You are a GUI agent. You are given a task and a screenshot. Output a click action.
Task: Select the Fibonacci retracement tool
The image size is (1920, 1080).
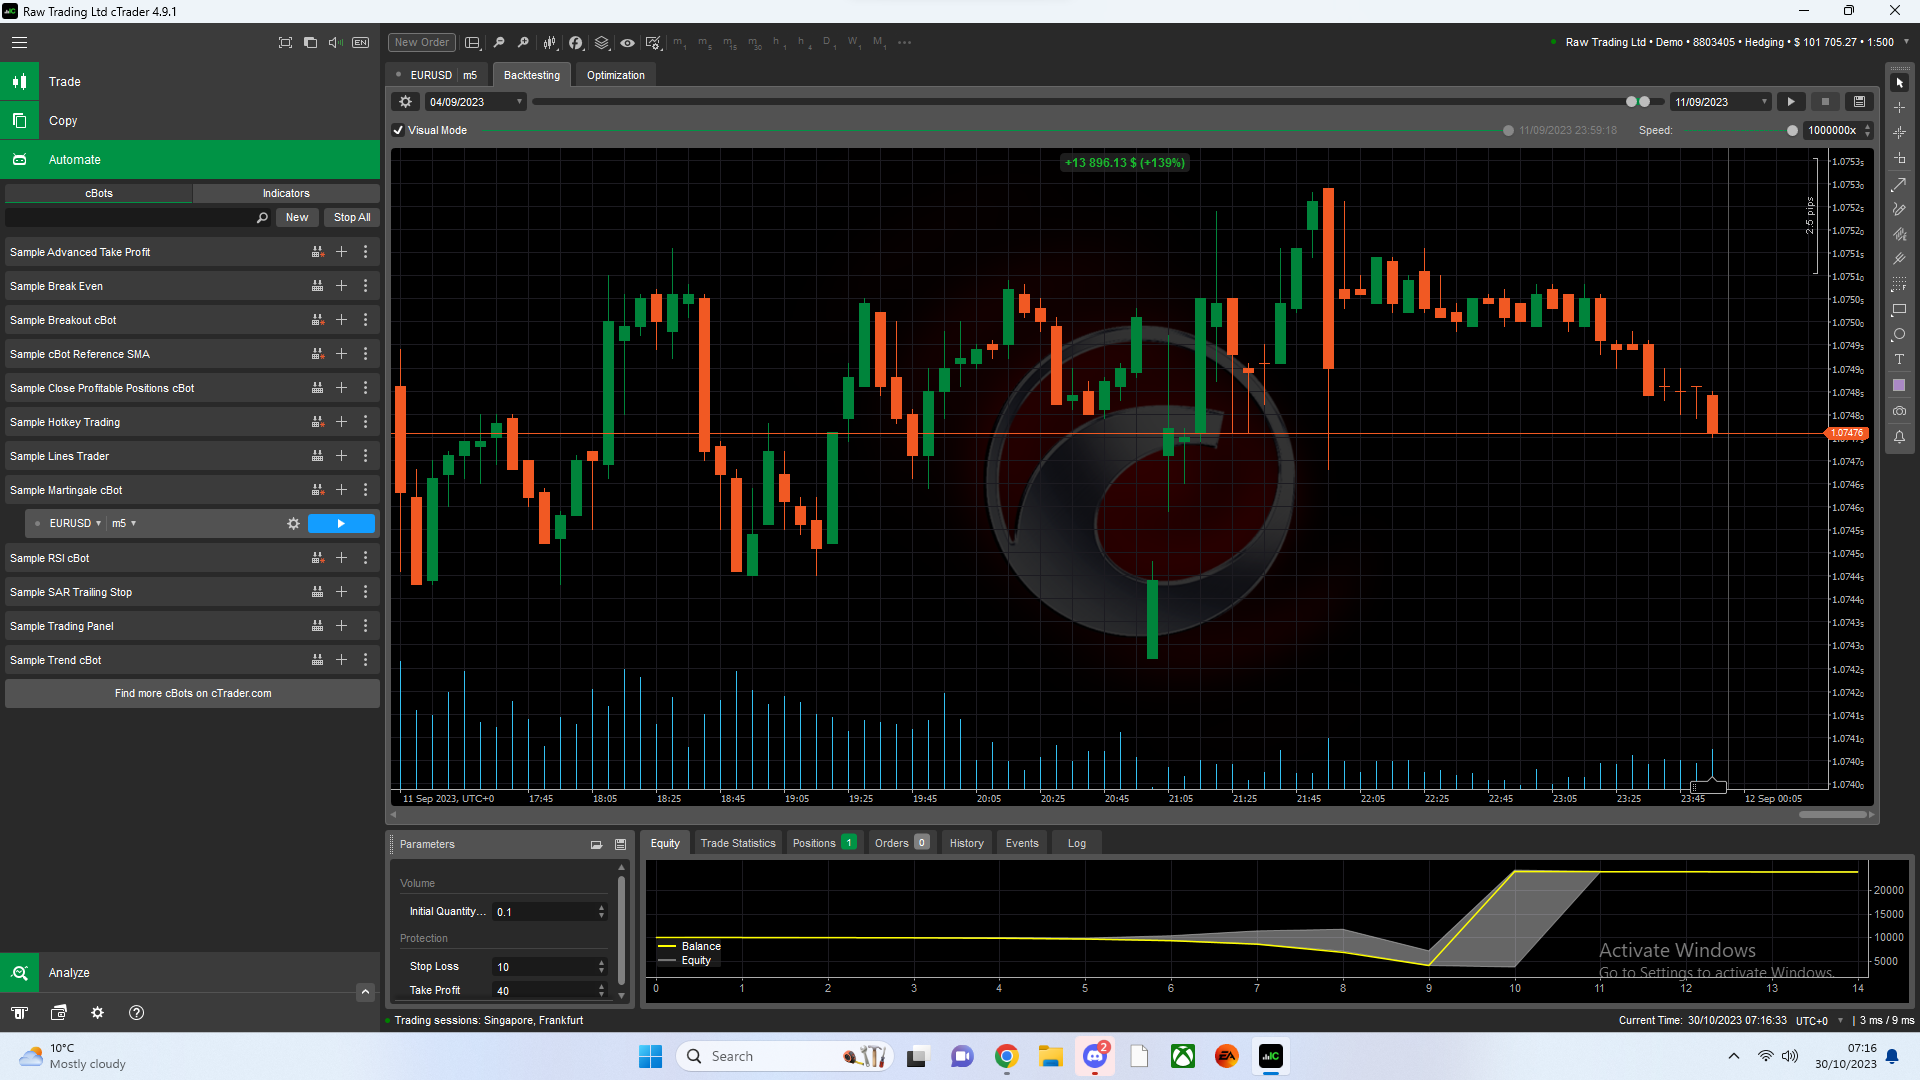[1899, 284]
